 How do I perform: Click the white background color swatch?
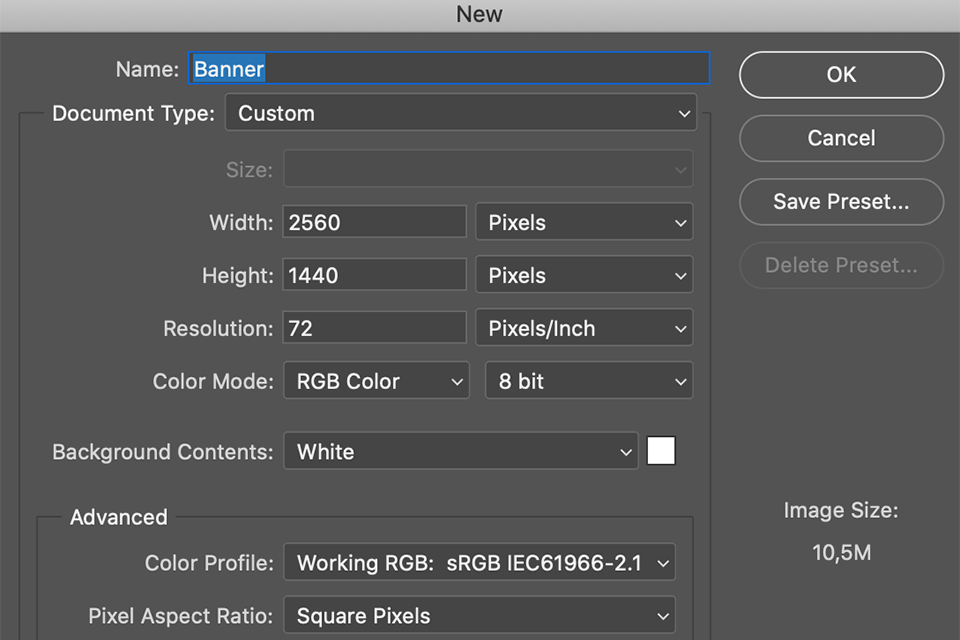tap(661, 452)
